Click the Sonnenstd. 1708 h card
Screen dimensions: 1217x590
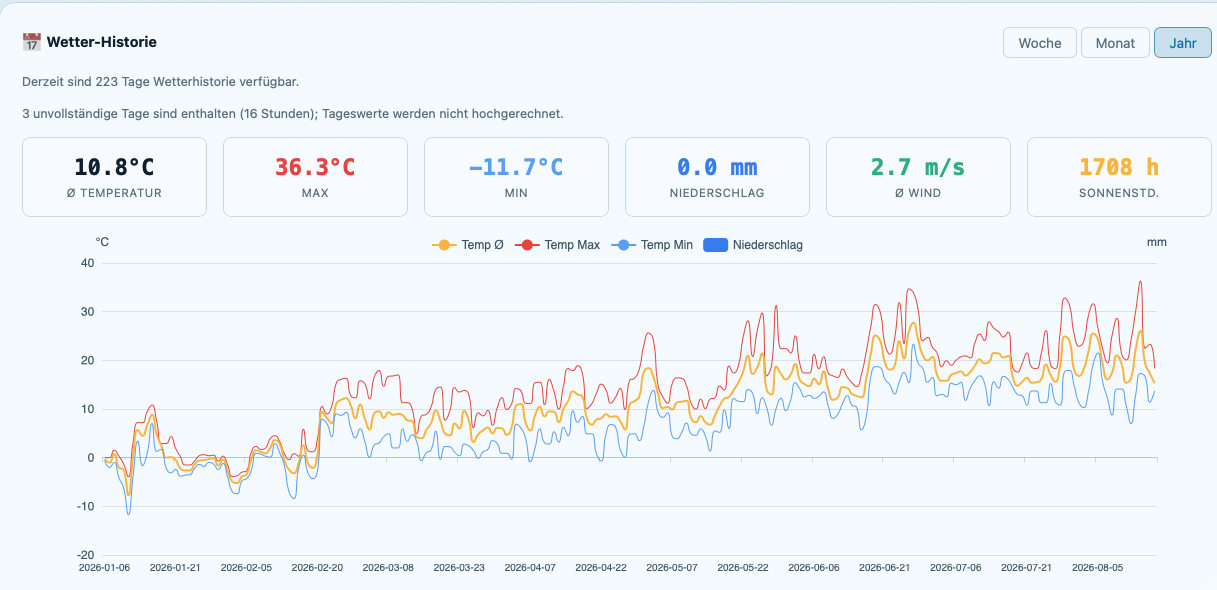(x=1119, y=177)
